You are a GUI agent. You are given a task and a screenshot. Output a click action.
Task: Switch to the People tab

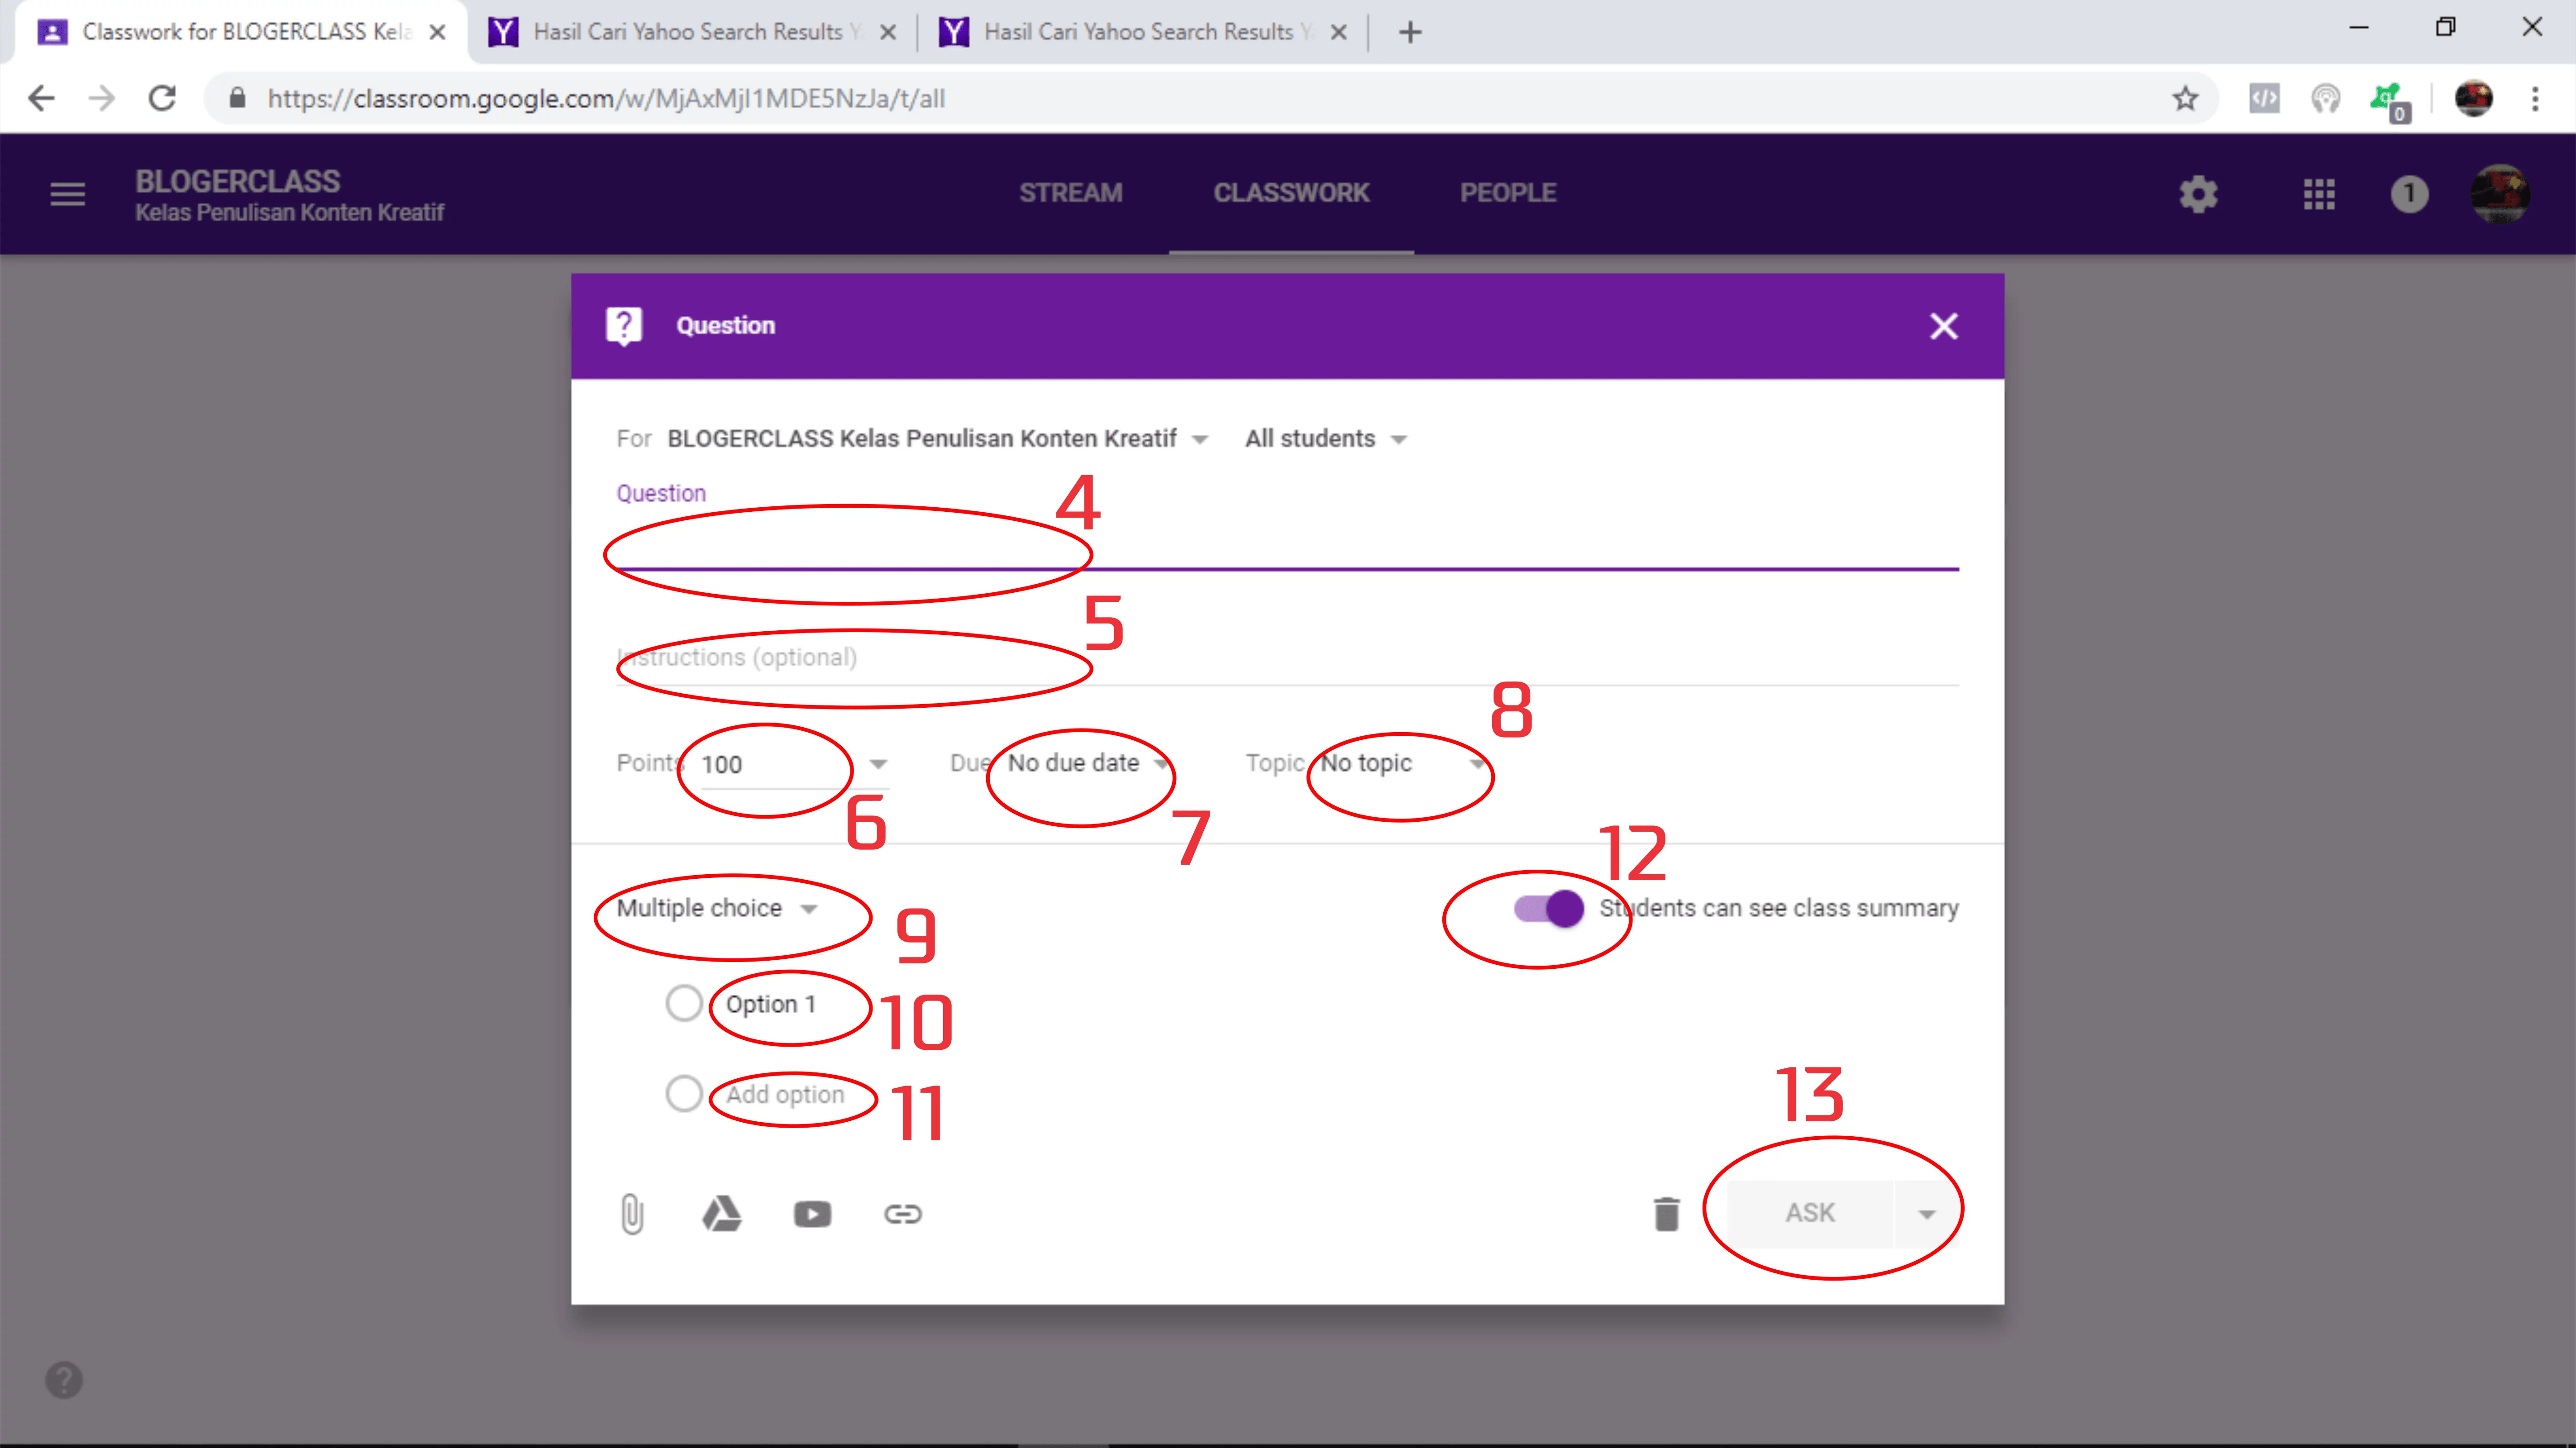click(x=1507, y=193)
